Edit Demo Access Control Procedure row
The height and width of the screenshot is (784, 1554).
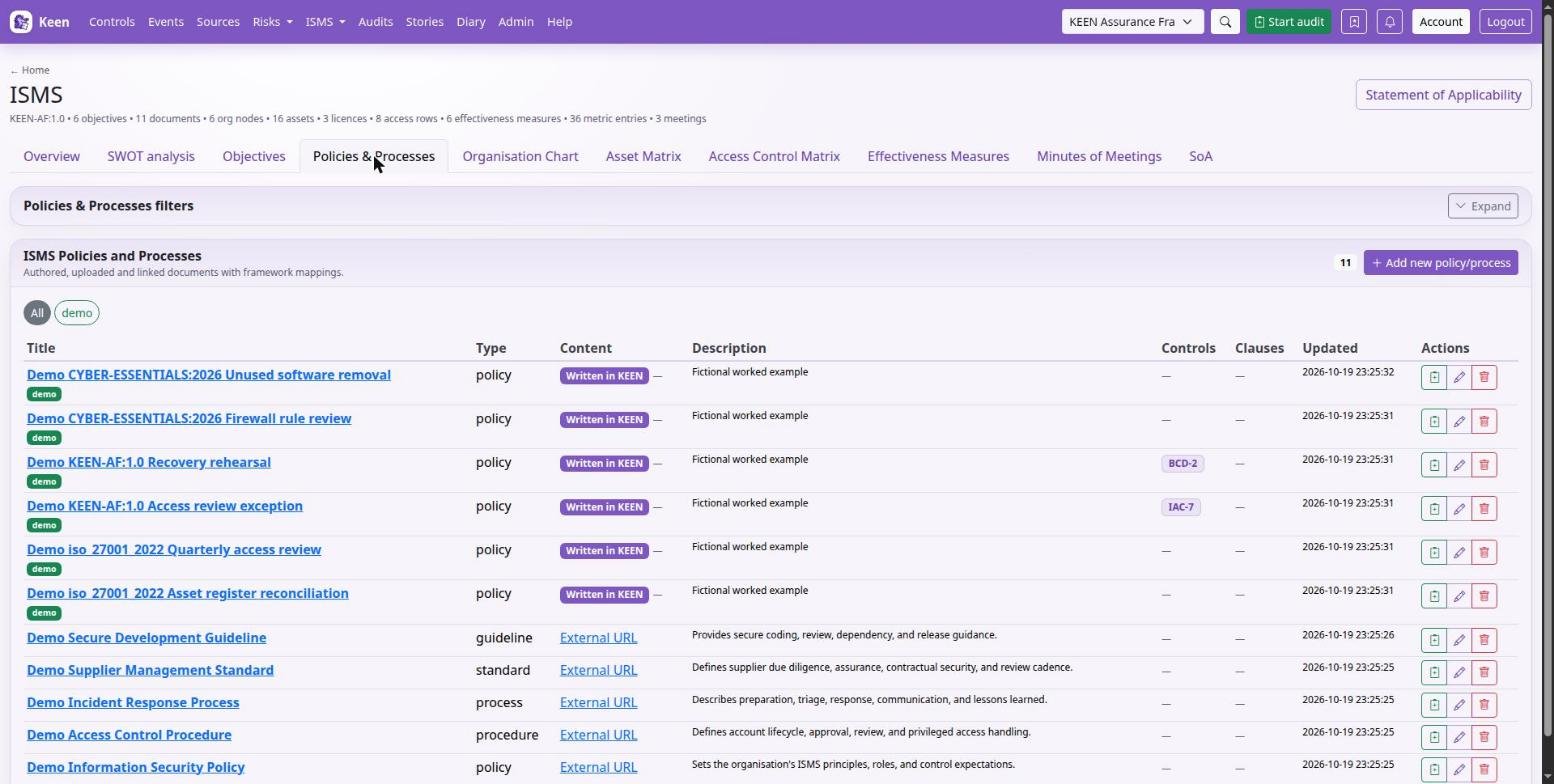click(1459, 737)
